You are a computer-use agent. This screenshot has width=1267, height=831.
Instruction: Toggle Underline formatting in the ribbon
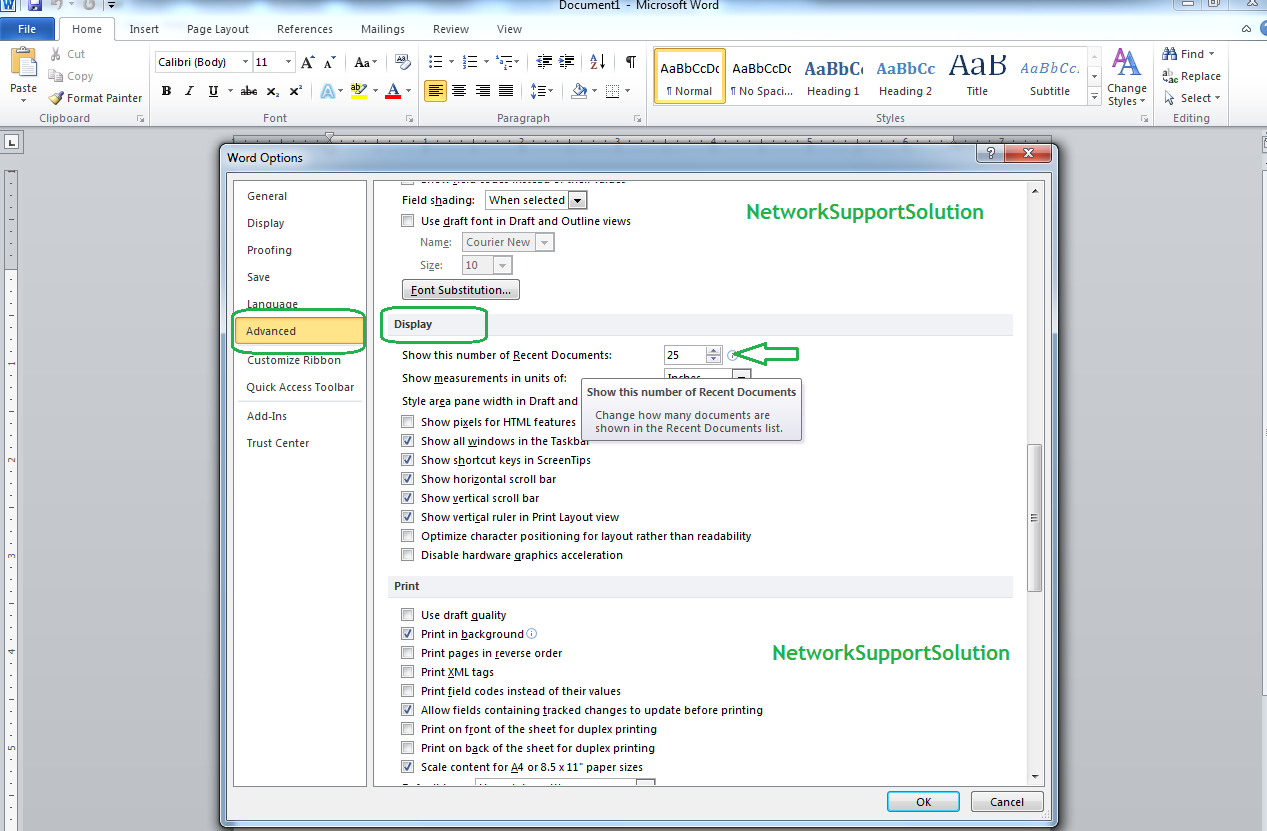[x=213, y=91]
